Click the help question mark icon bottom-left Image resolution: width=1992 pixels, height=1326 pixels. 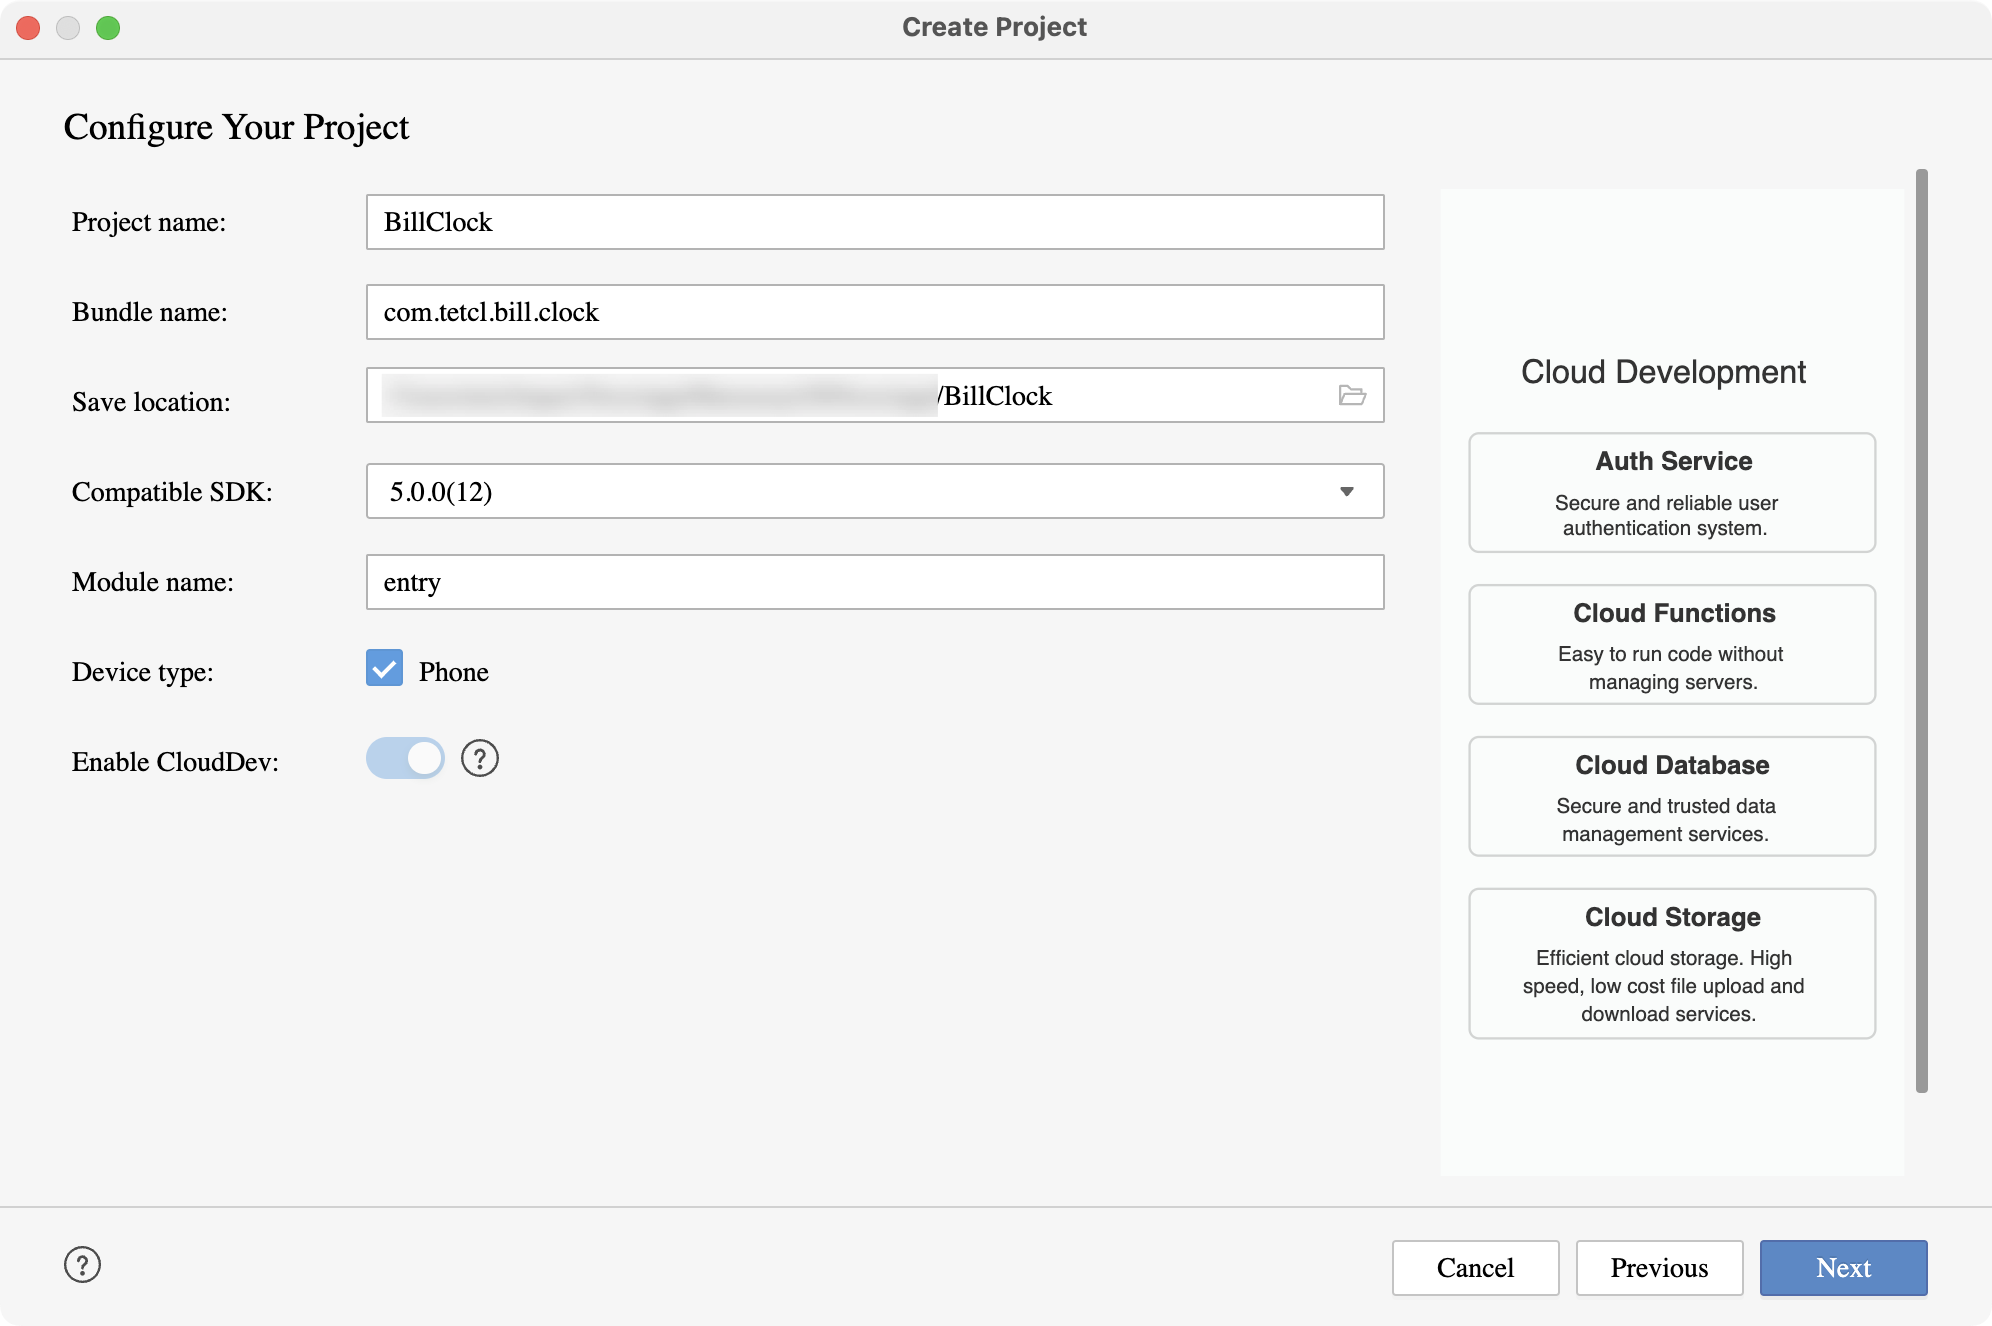click(x=83, y=1265)
